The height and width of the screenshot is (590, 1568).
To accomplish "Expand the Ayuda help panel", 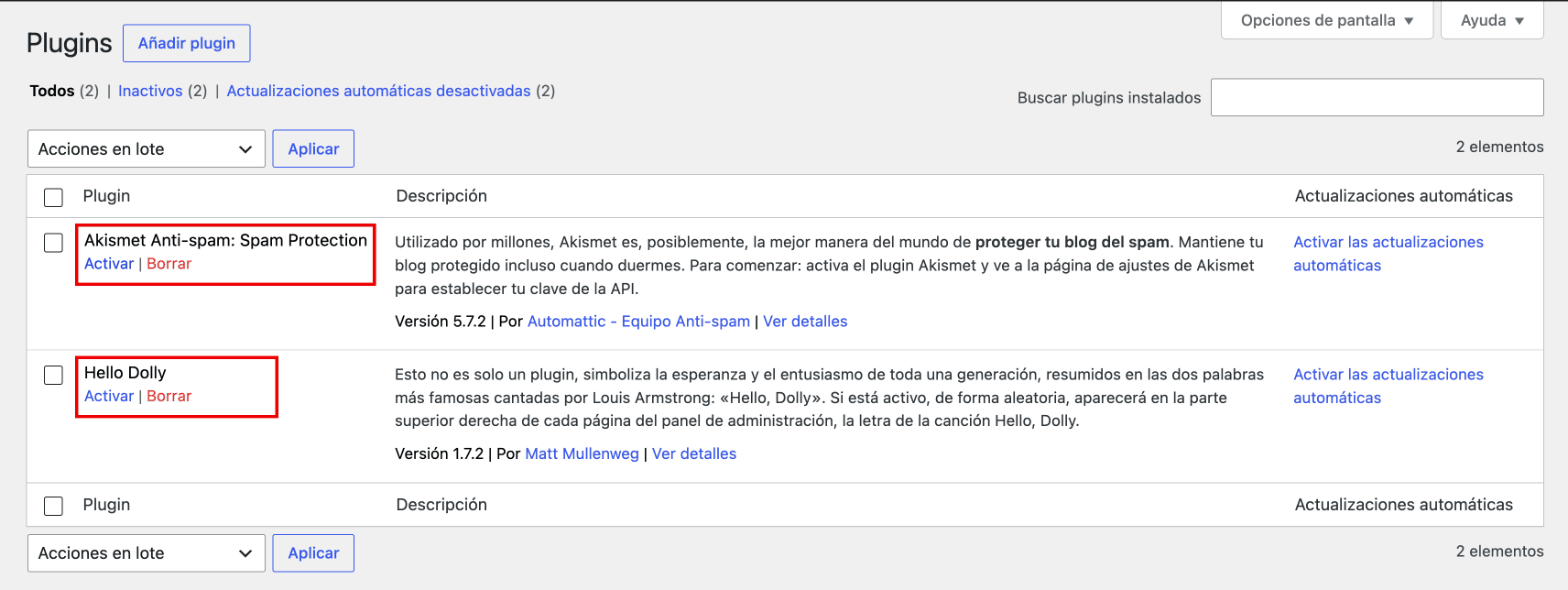I will click(x=1492, y=20).
